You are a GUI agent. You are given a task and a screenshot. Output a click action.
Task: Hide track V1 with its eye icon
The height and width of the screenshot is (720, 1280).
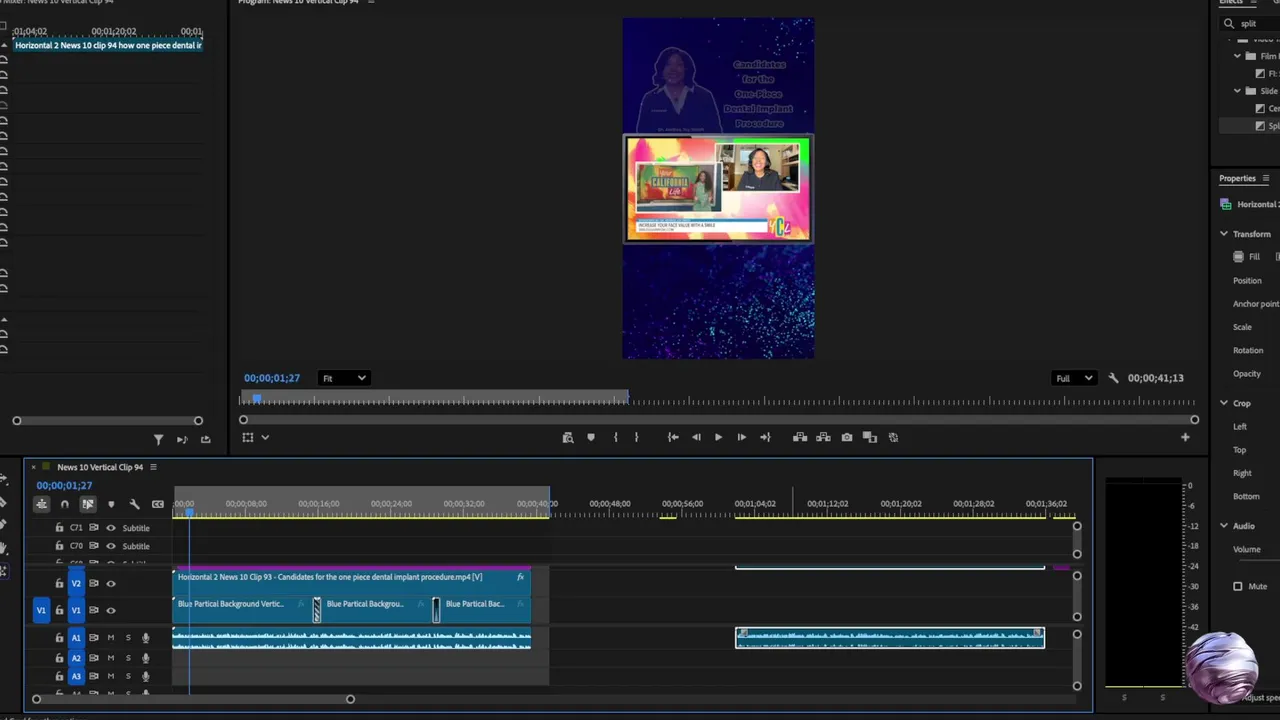[111, 610]
